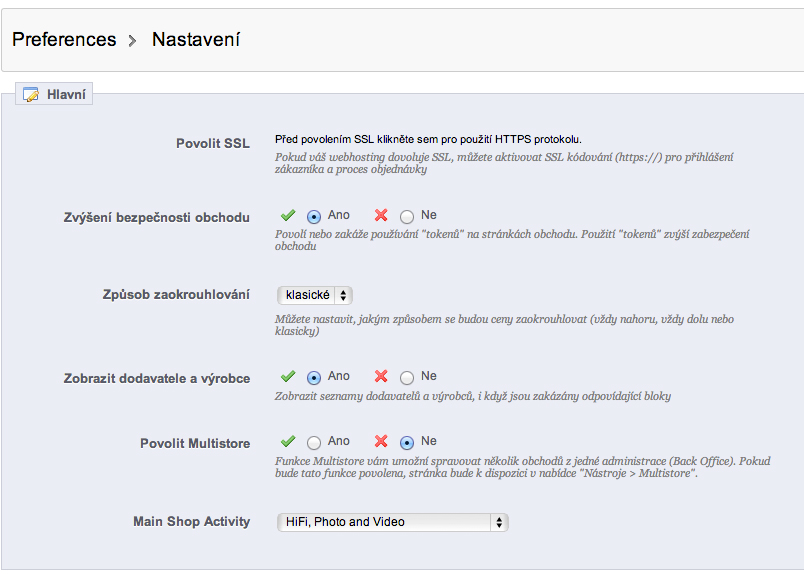Click red X icon for Zvýšení bezpečnosti obchodu
The width and height of the screenshot is (804, 574).
(x=381, y=215)
